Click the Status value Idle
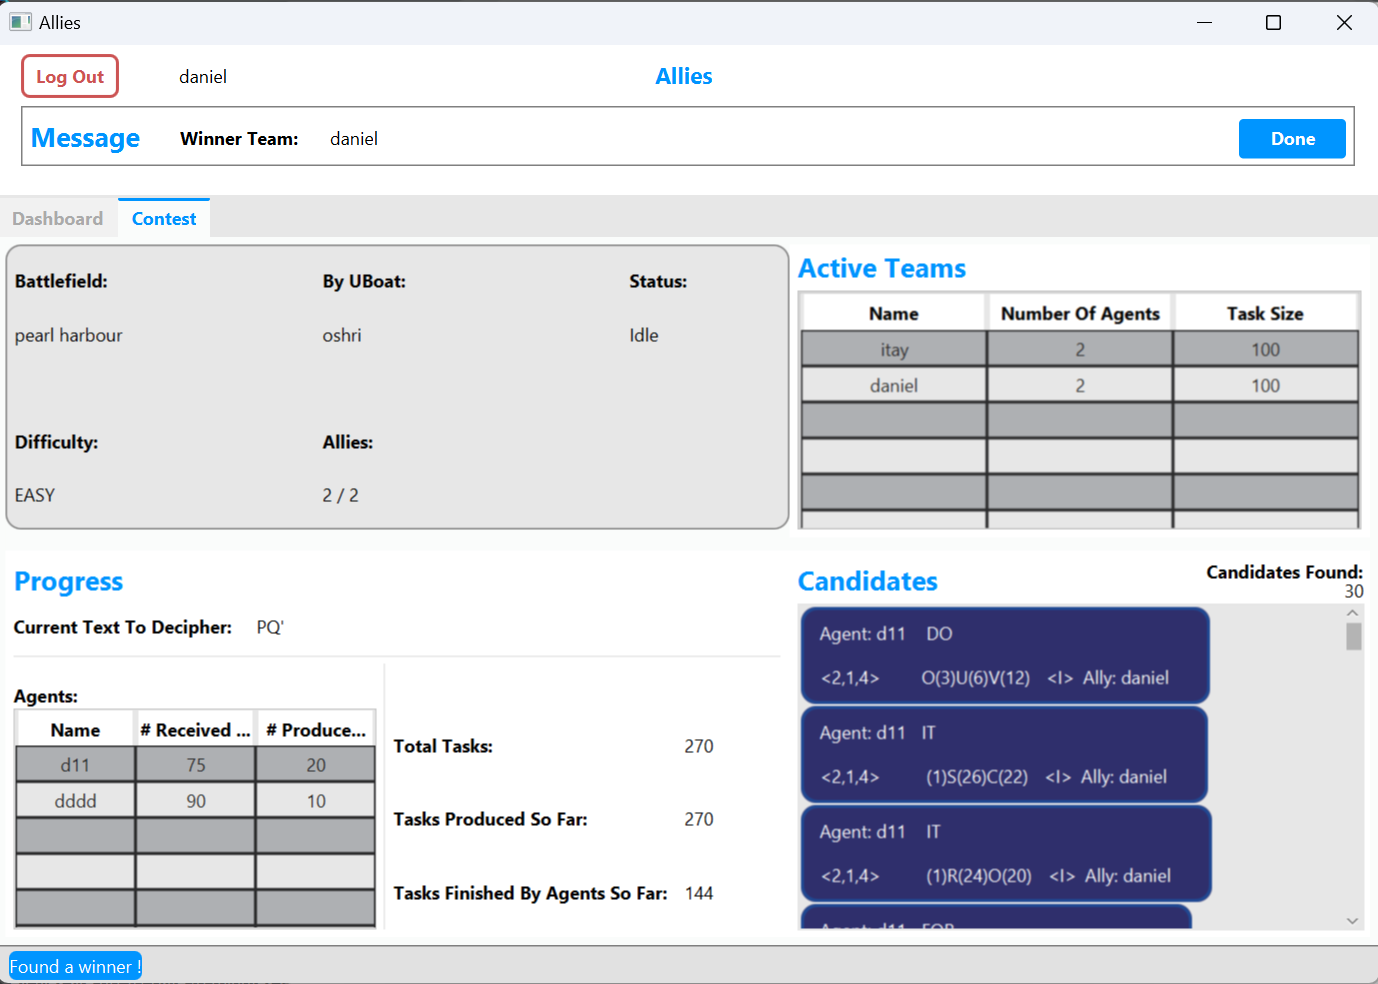 [x=644, y=336]
